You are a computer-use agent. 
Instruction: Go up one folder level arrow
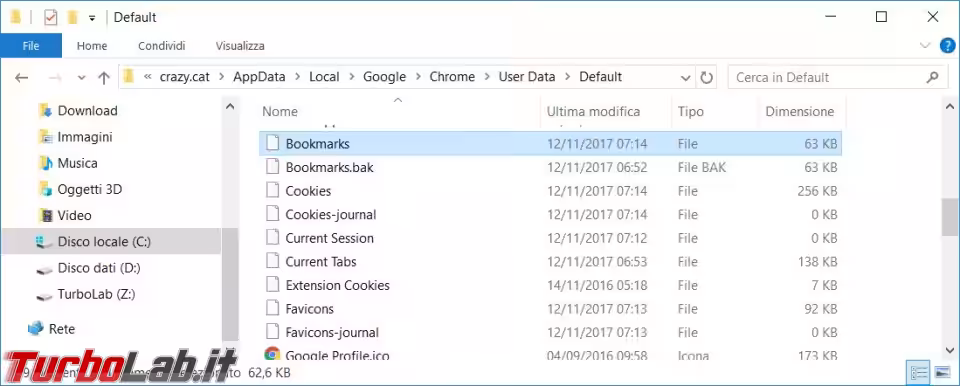tap(104, 77)
